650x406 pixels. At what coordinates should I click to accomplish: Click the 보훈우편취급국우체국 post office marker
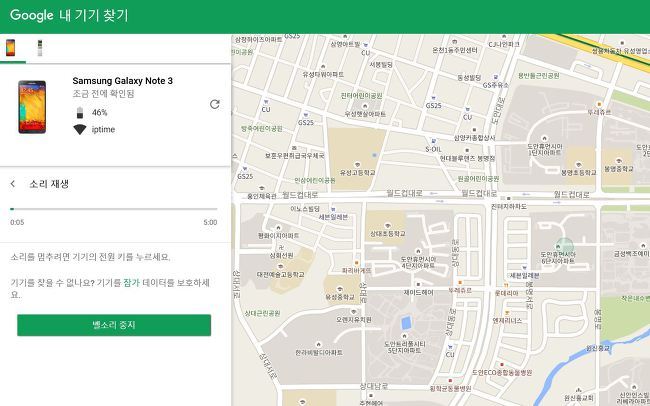click(x=294, y=148)
